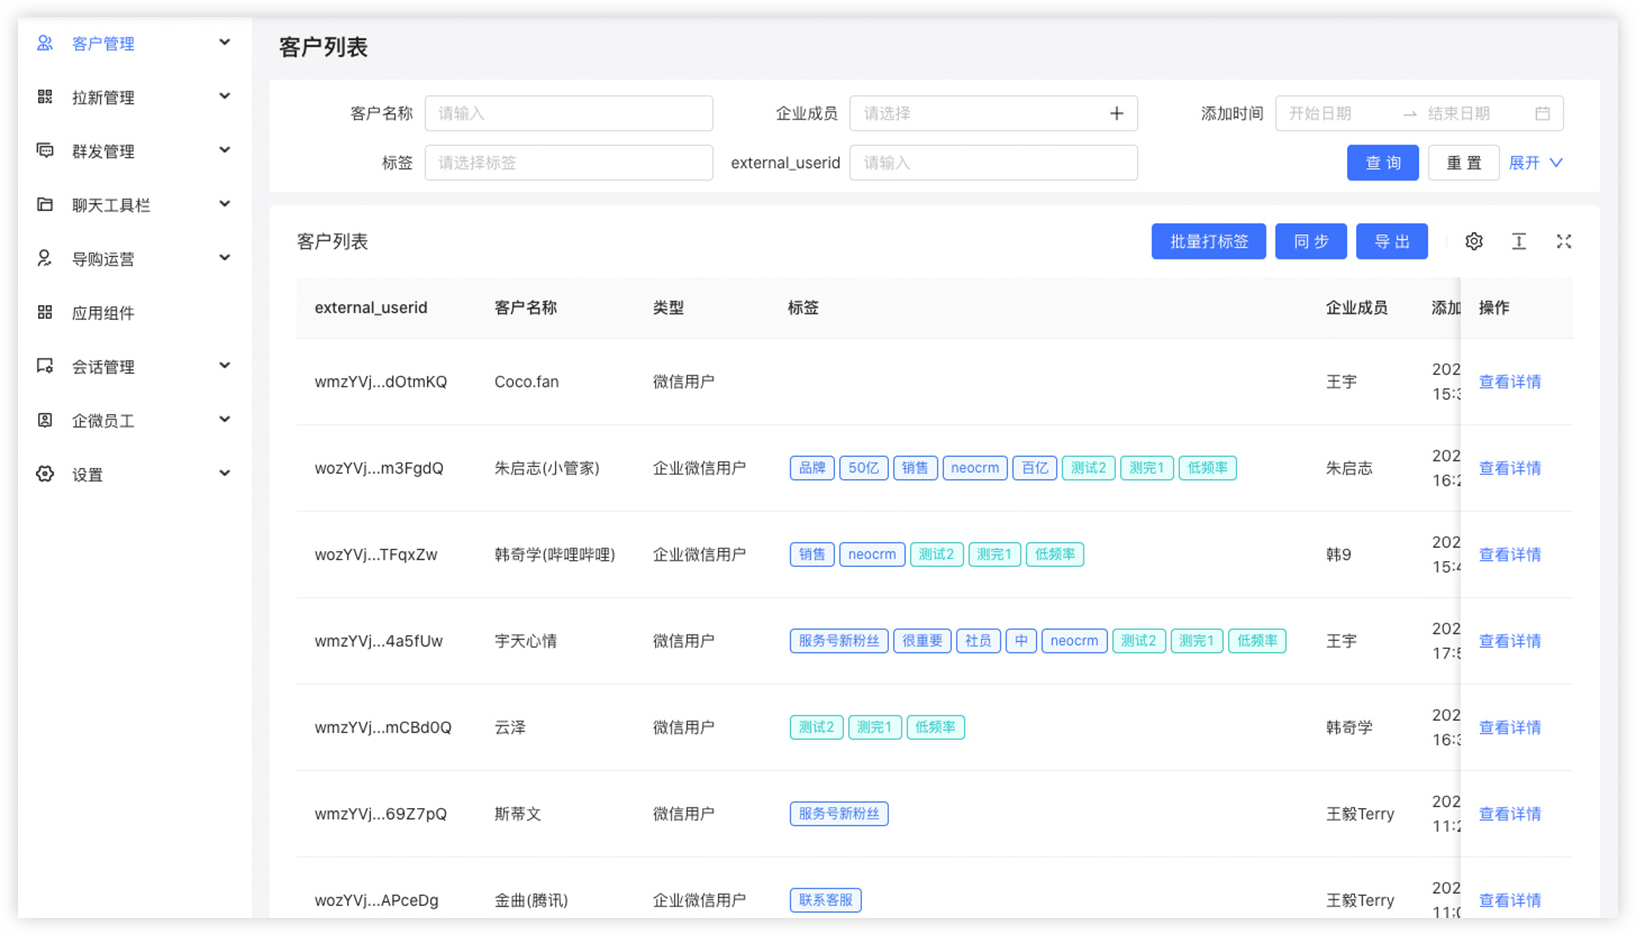Click the external_userid column header
The width and height of the screenshot is (1636, 935).
(371, 308)
